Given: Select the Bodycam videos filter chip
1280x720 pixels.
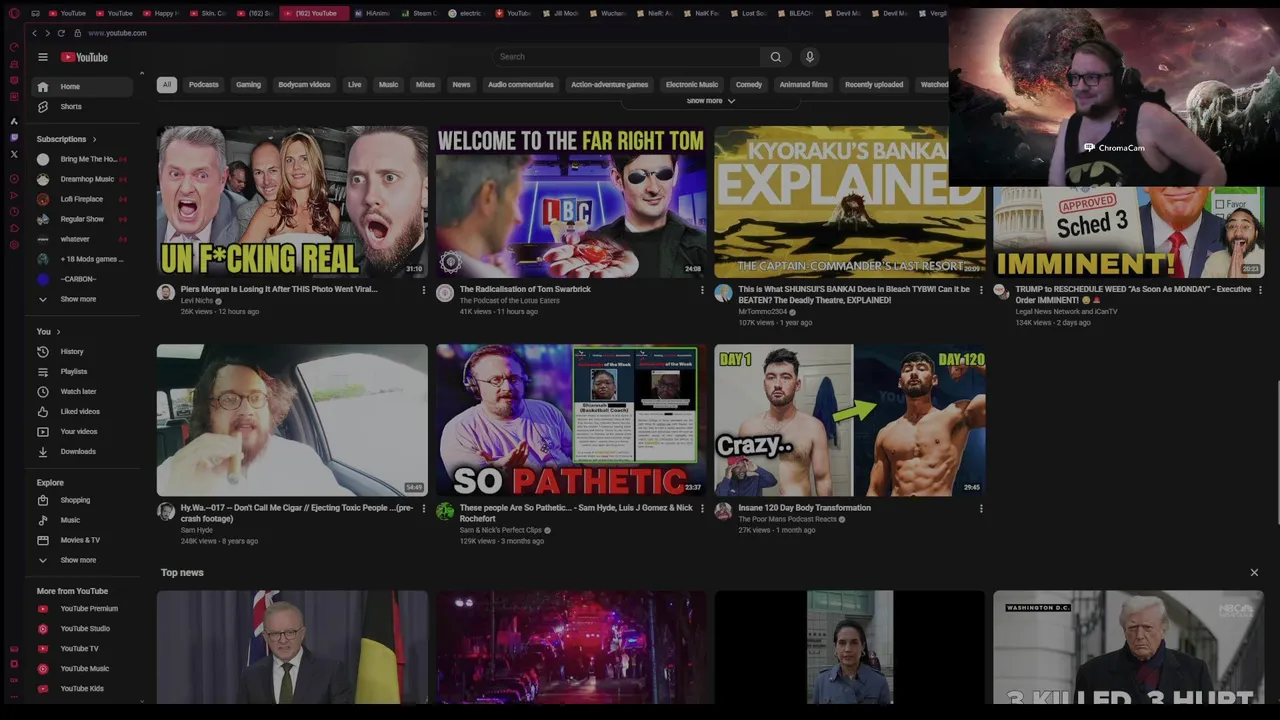Looking at the screenshot, I should (x=304, y=85).
